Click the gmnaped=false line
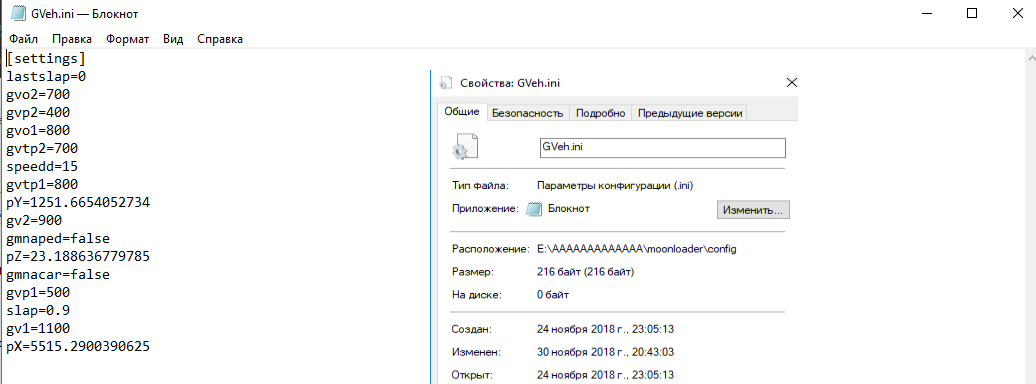 tap(58, 238)
